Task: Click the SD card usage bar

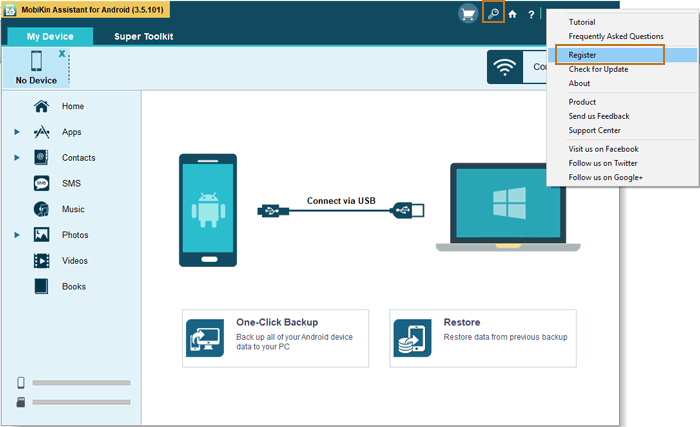Action: tap(81, 402)
